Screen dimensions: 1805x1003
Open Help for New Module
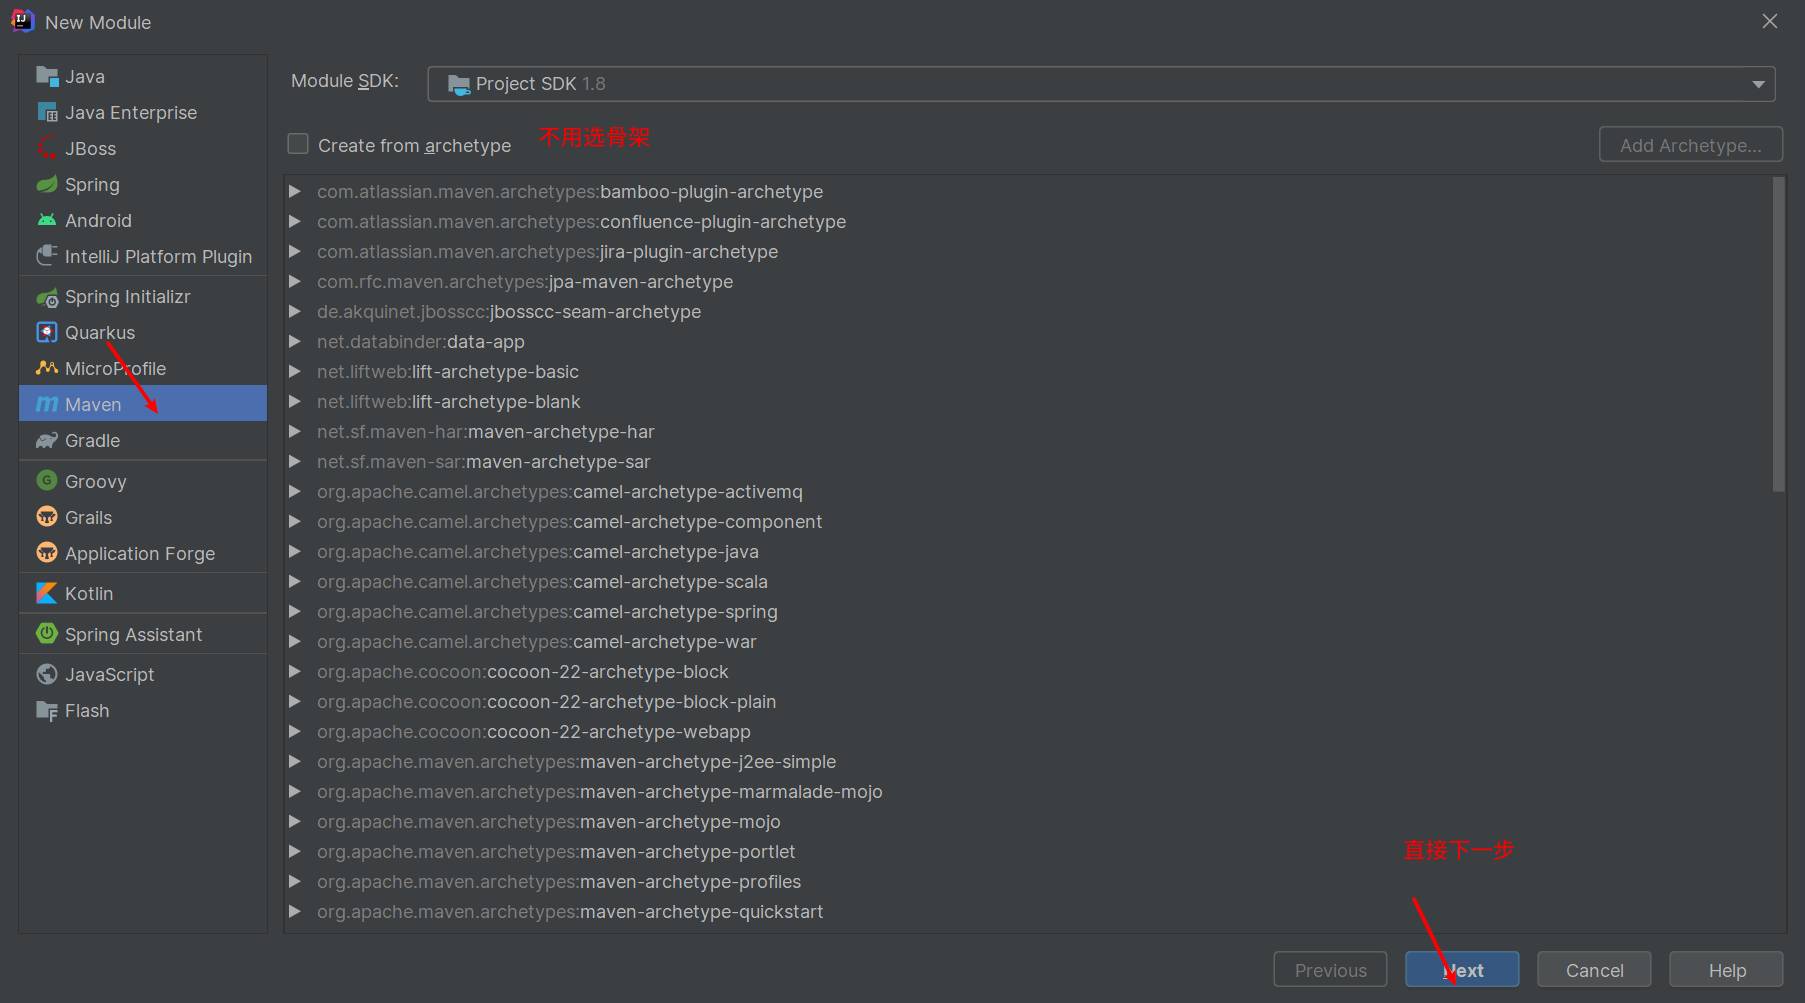click(1726, 970)
